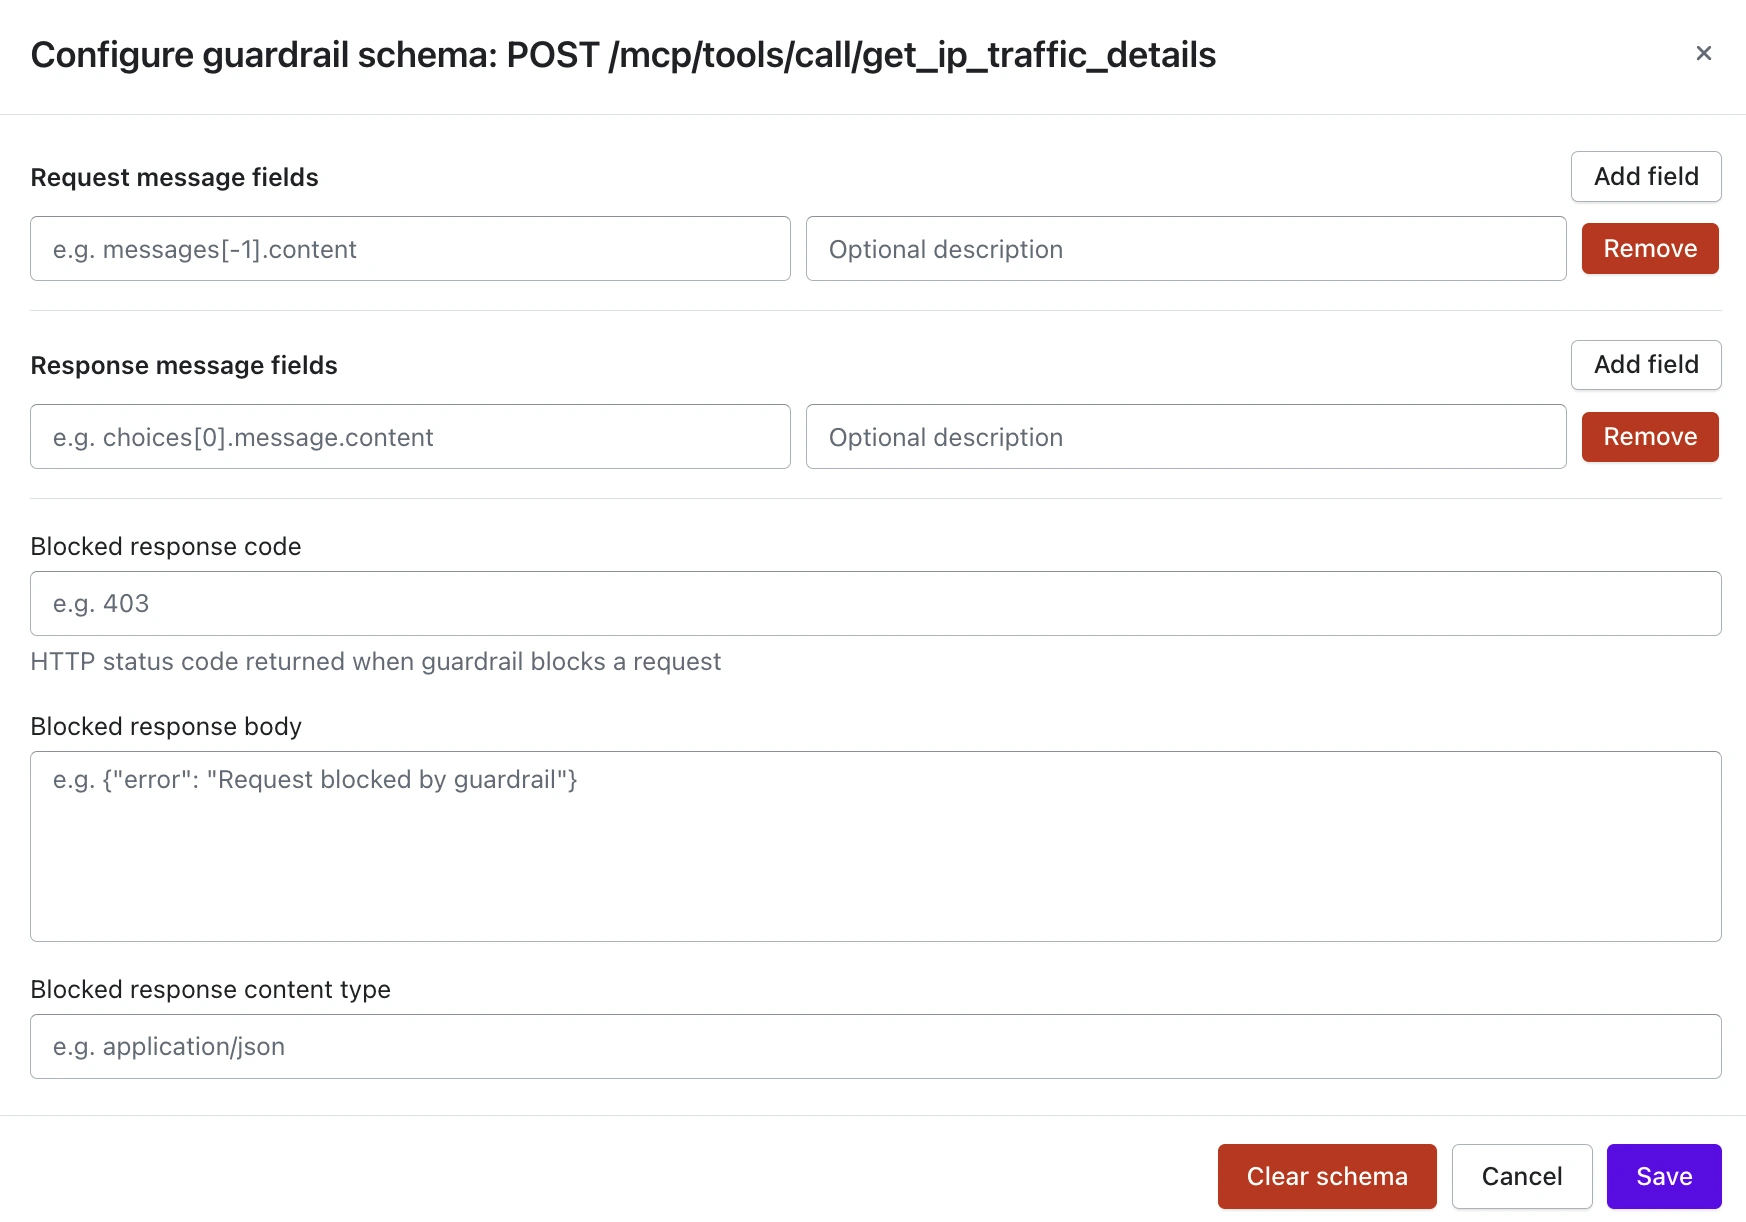Click the request field path input

click(x=410, y=249)
